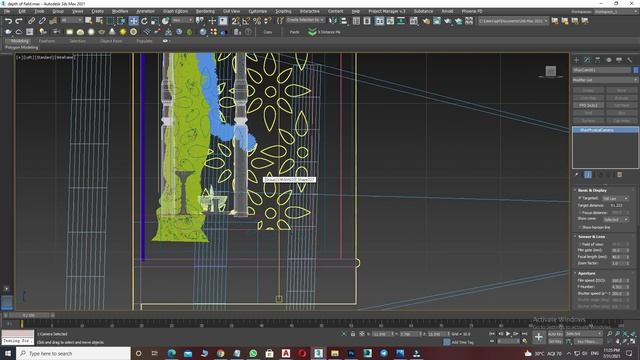Select VRayPhysicalCamera in the modifier stack
640x360 pixels.
tap(605, 130)
